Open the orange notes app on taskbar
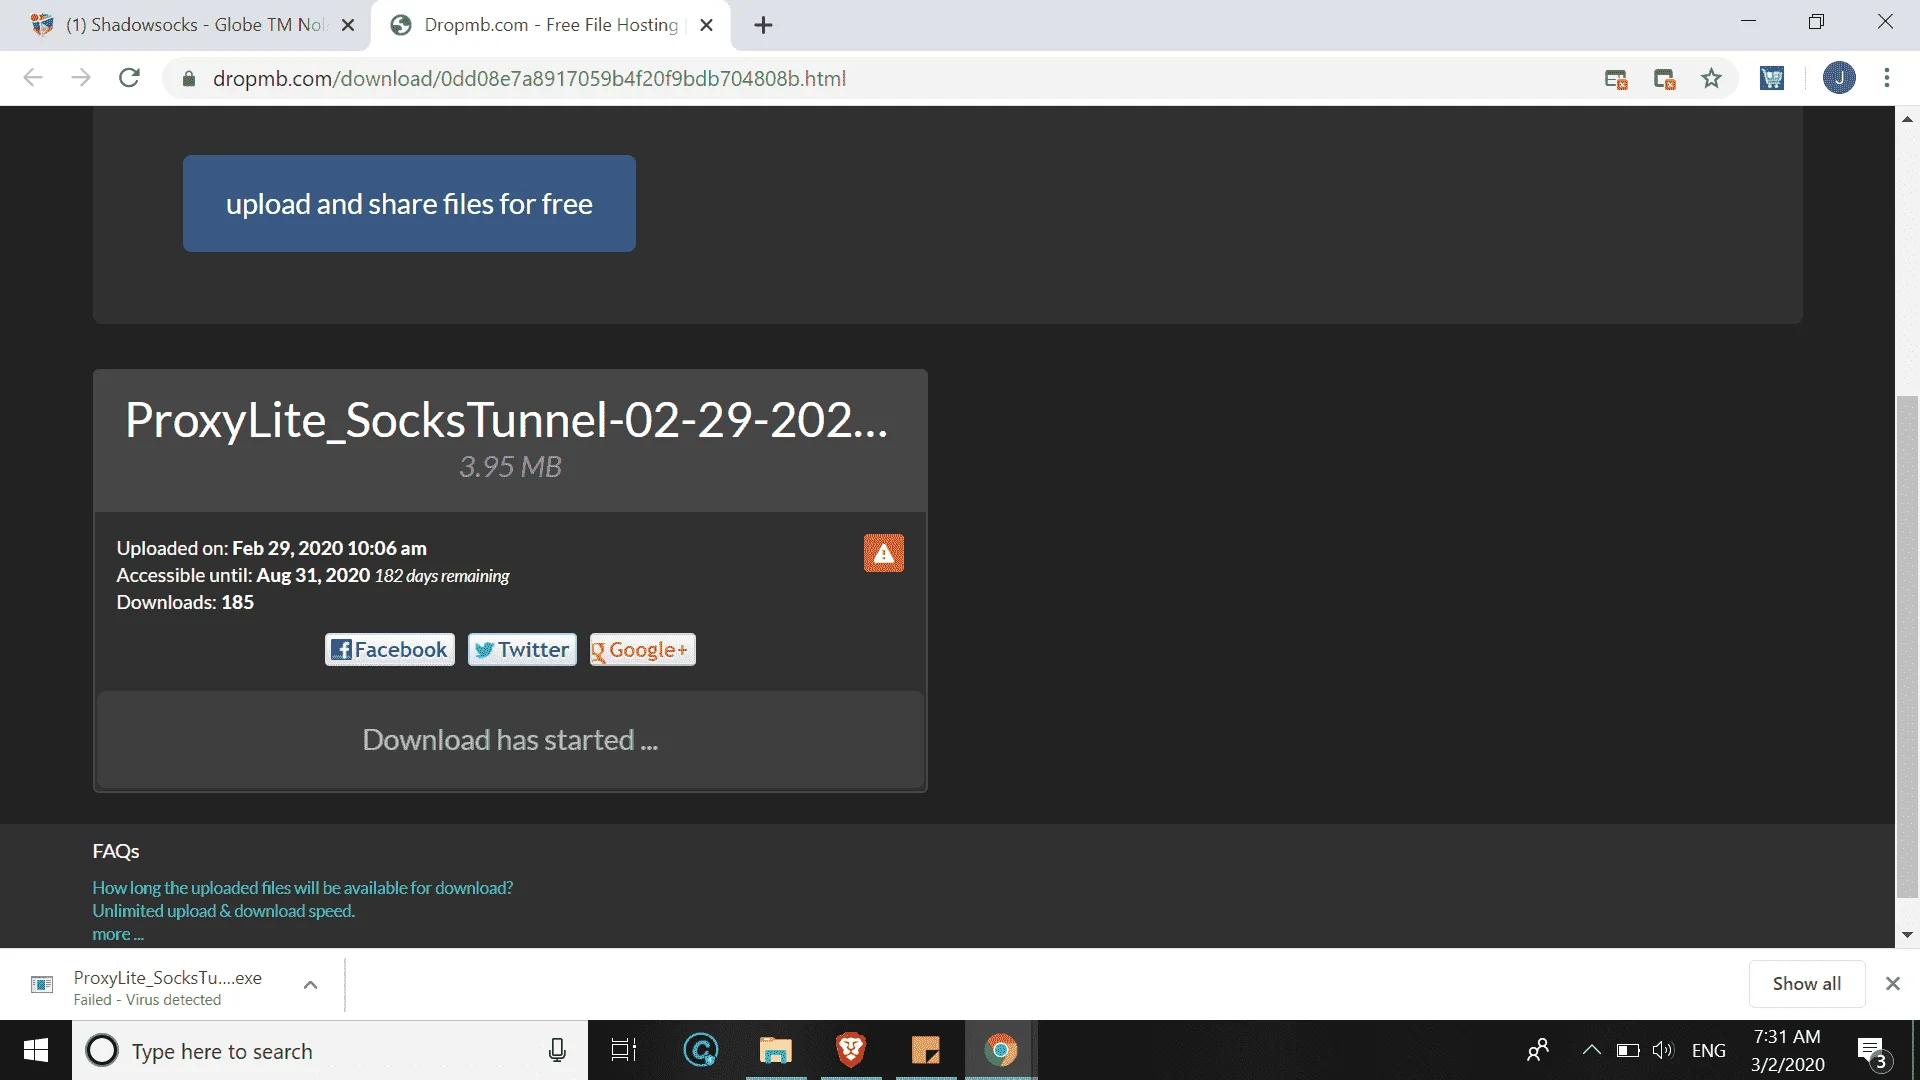1920x1080 pixels. (x=926, y=1051)
